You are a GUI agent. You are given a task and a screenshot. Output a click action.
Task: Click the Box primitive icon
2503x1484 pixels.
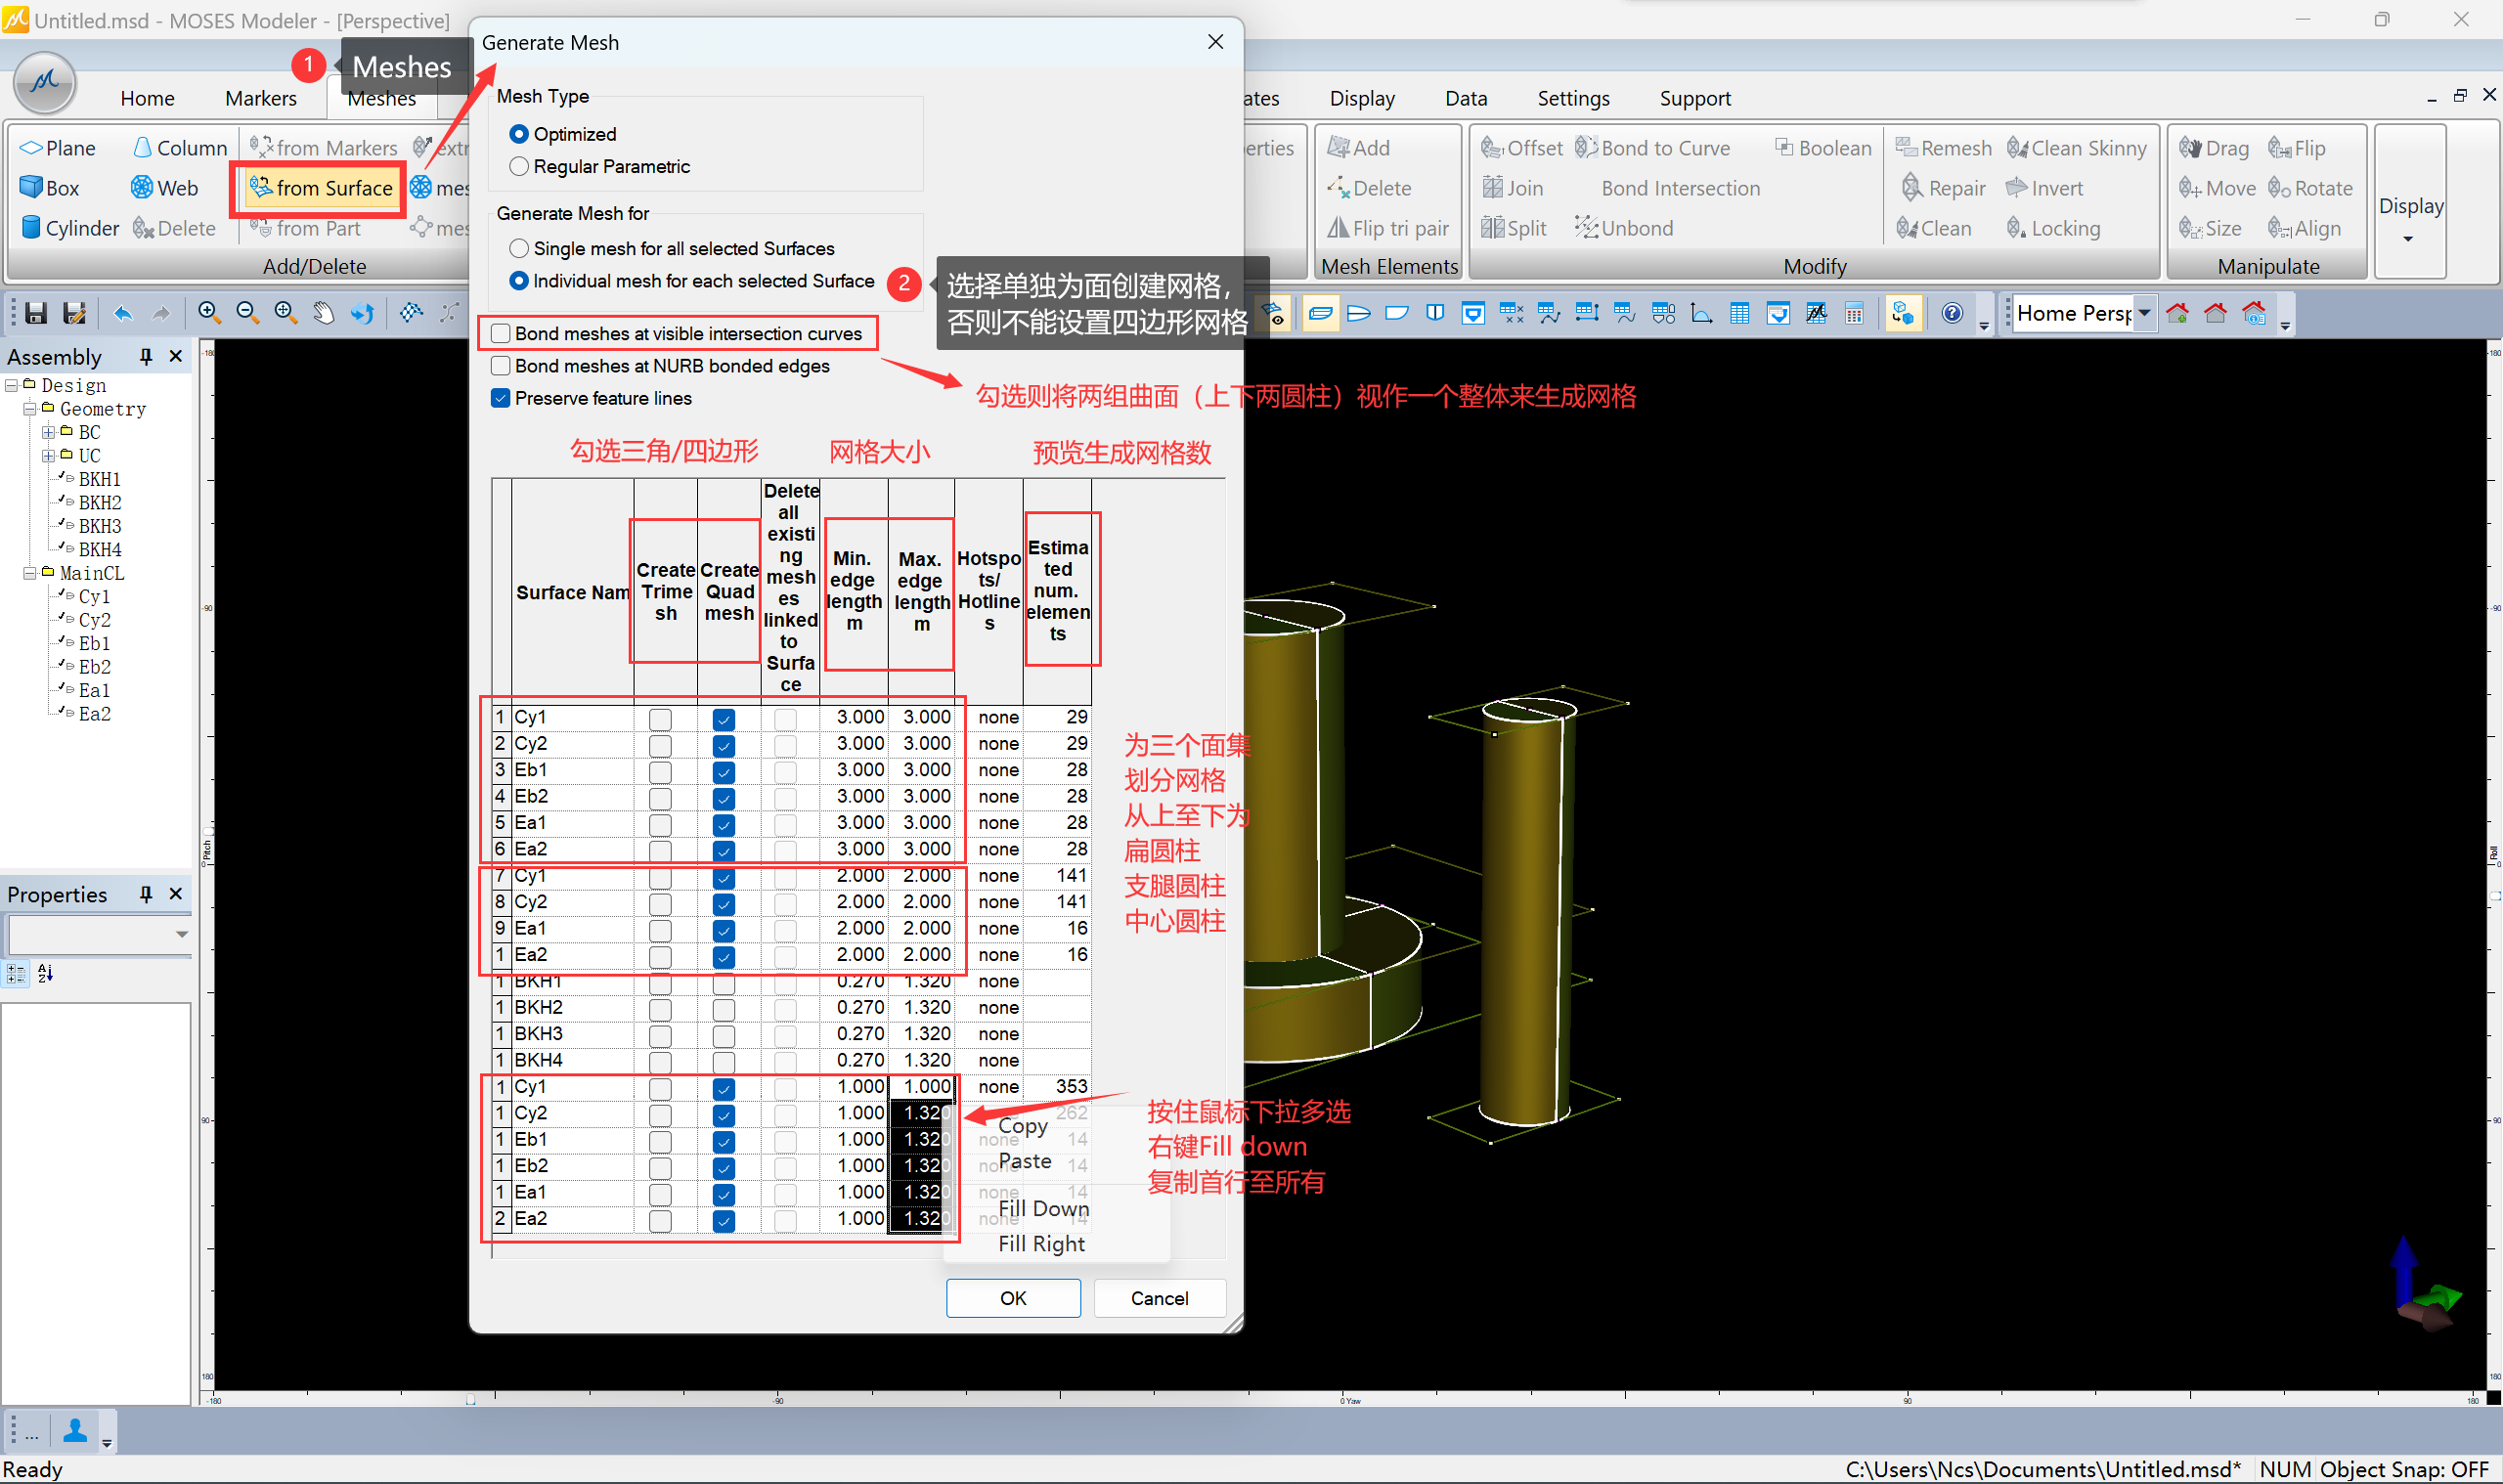(32, 188)
